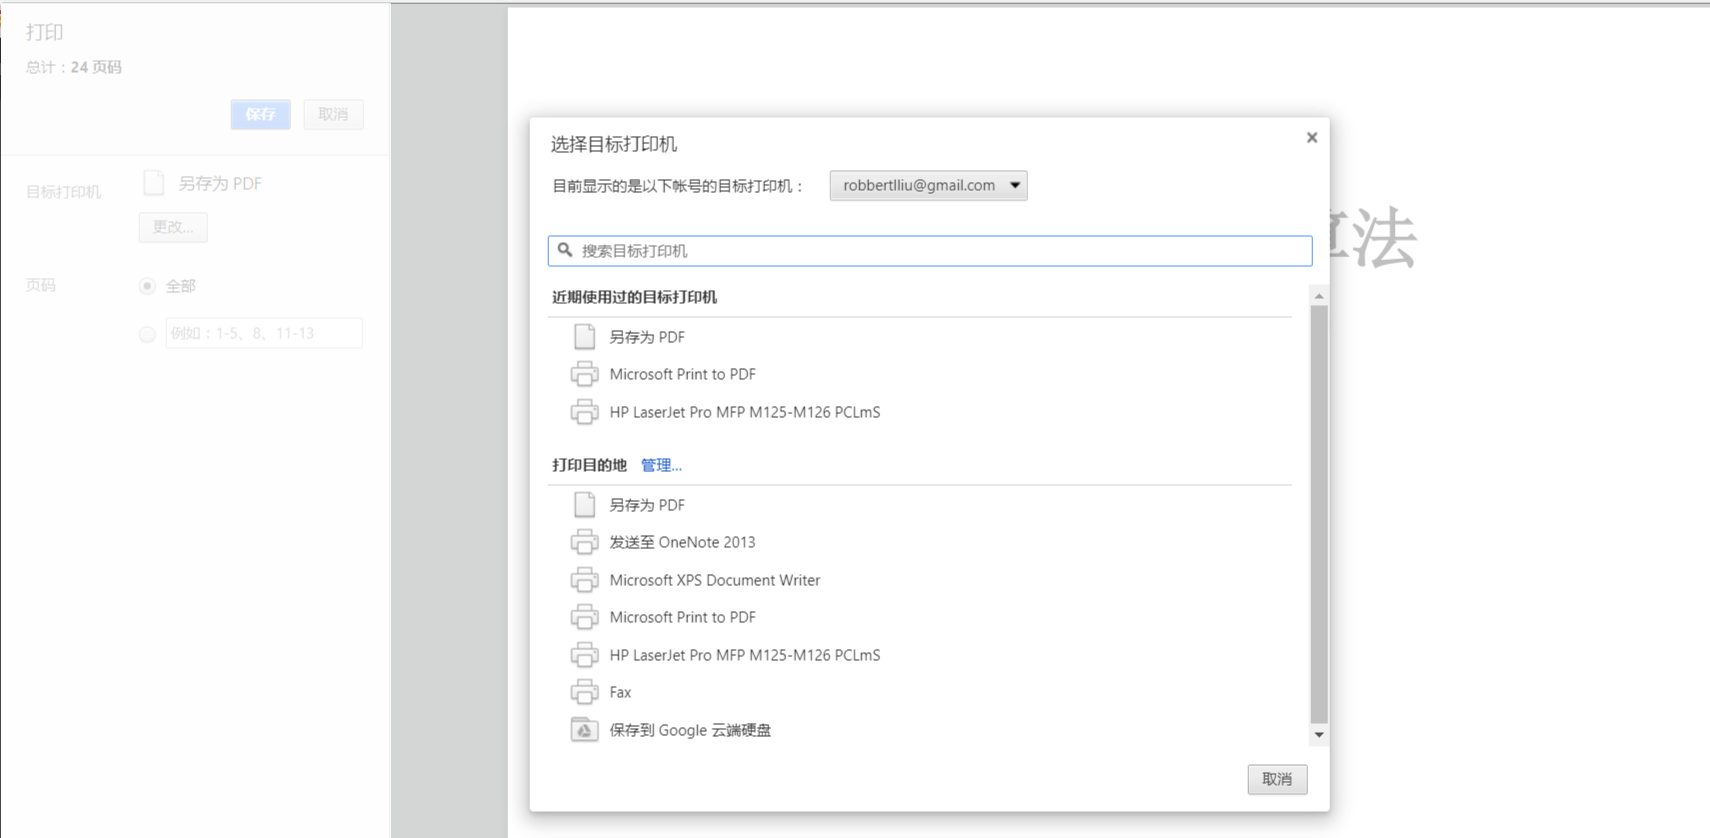Click the Save as PDF icon under recent printers

pyautogui.click(x=585, y=337)
